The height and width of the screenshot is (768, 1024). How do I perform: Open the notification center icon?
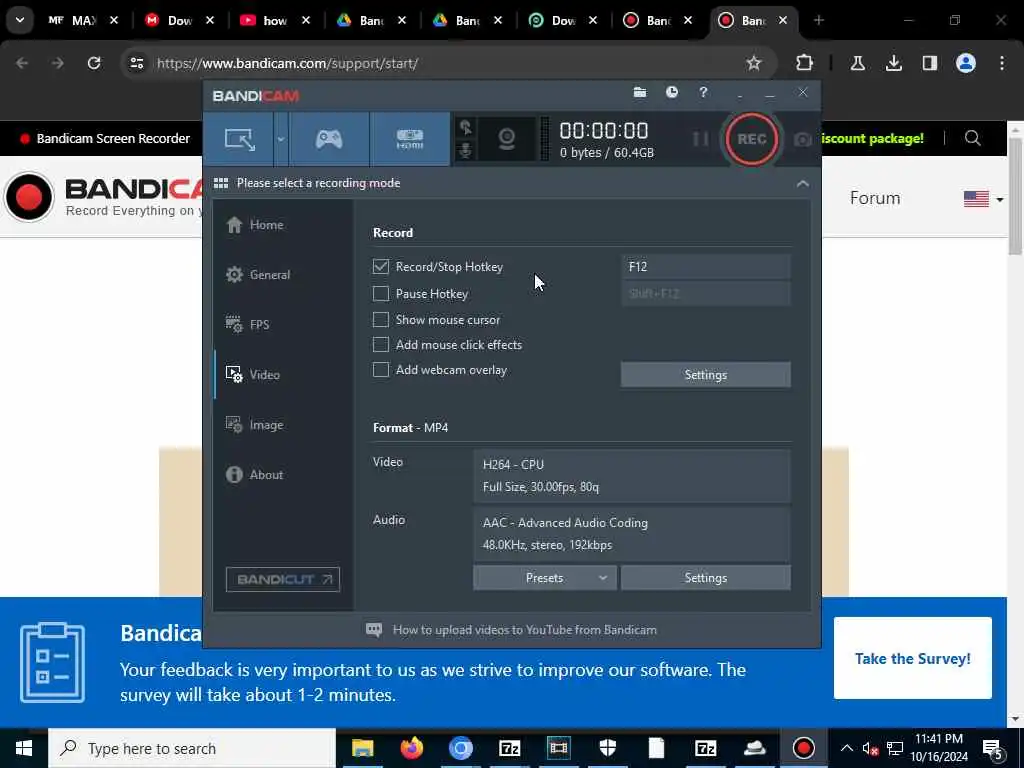pyautogui.click(x=993, y=749)
